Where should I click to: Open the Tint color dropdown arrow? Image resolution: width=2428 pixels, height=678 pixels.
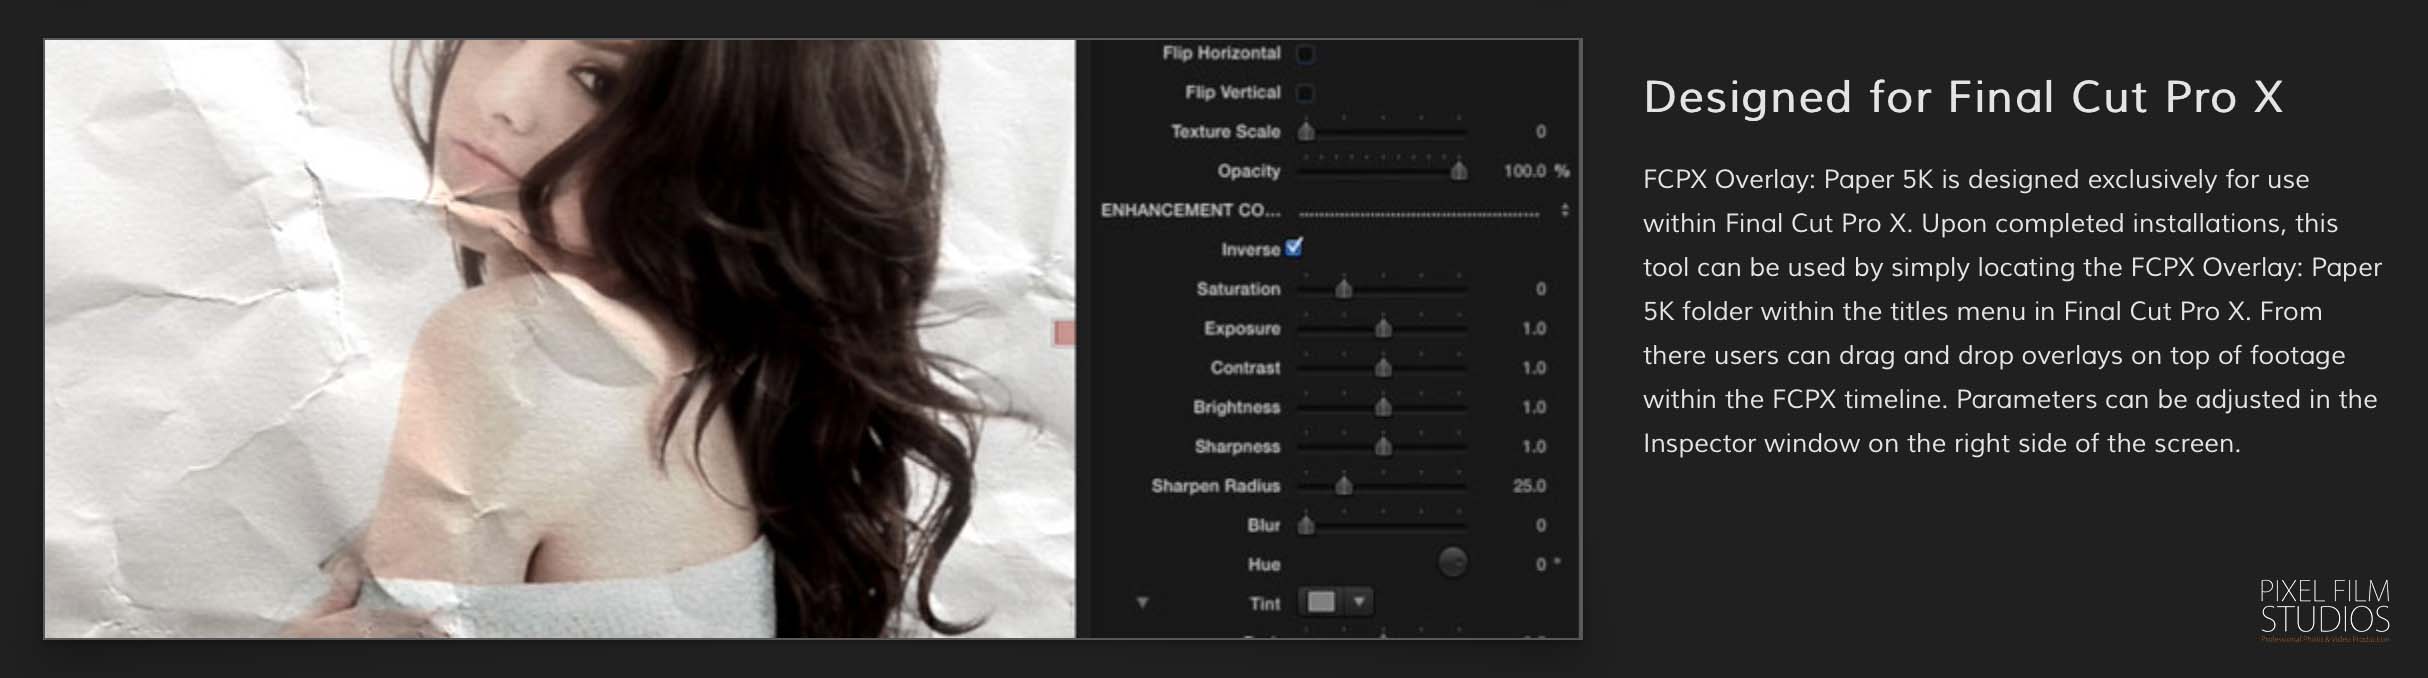(x=1359, y=602)
